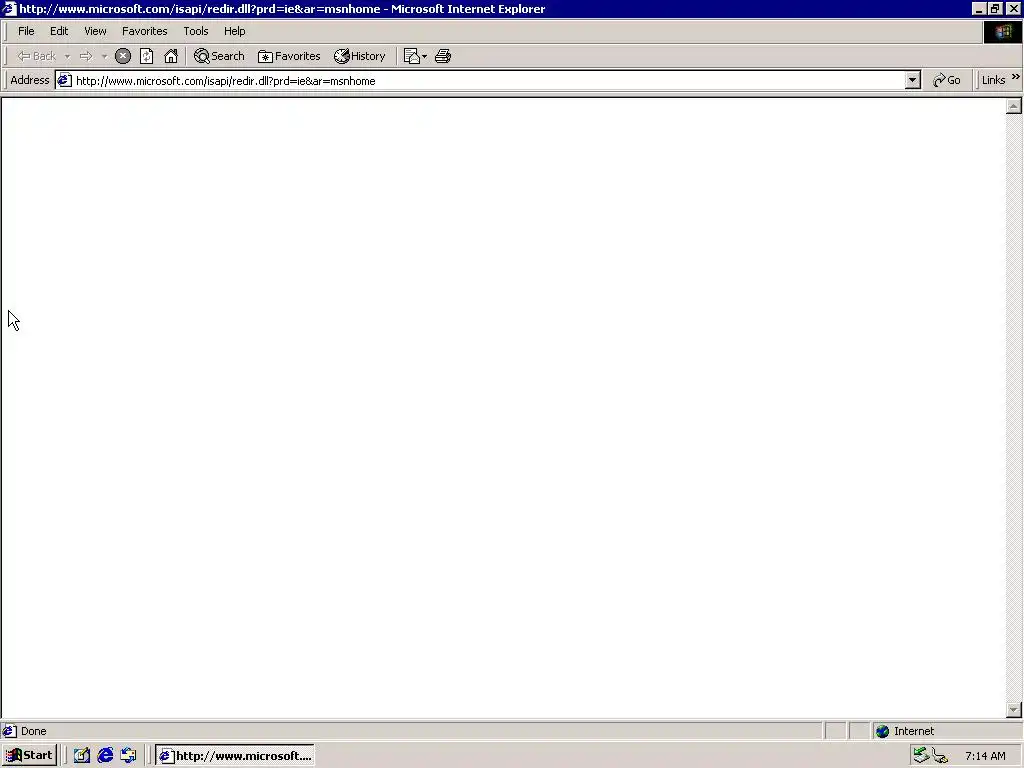Restore down the browser window
This screenshot has width=1024, height=768.
[x=995, y=8]
